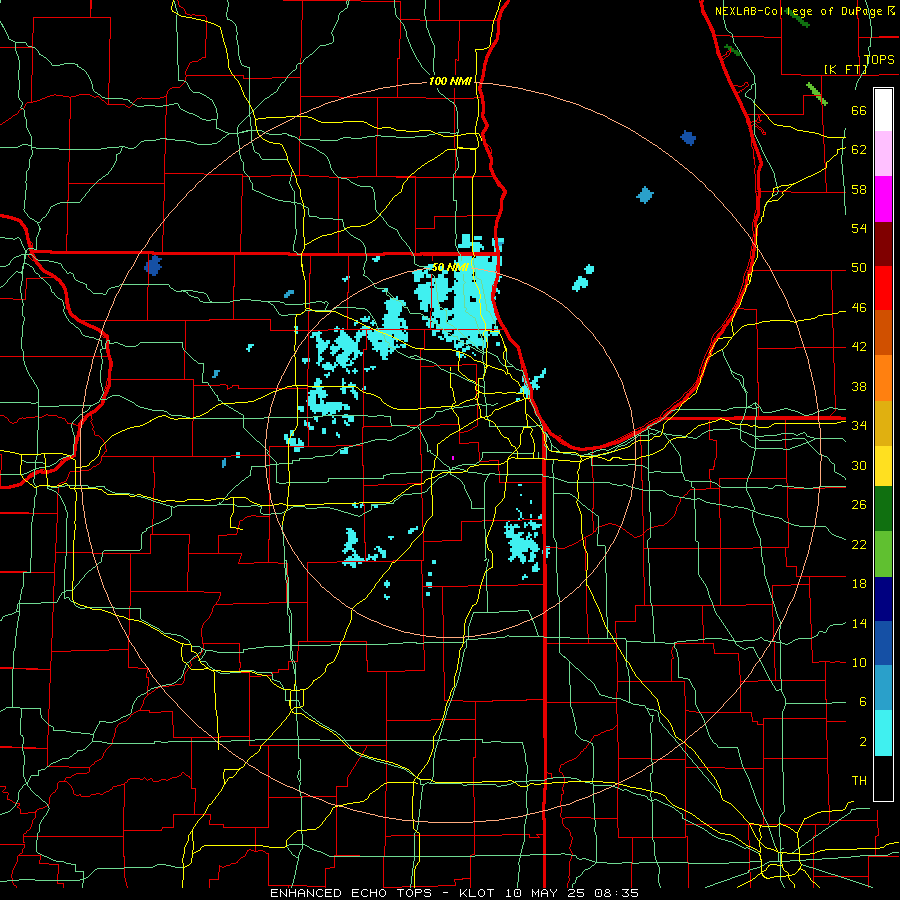The height and width of the screenshot is (900, 900).
Task: Click the legend value 10
Action: [x=859, y=662]
